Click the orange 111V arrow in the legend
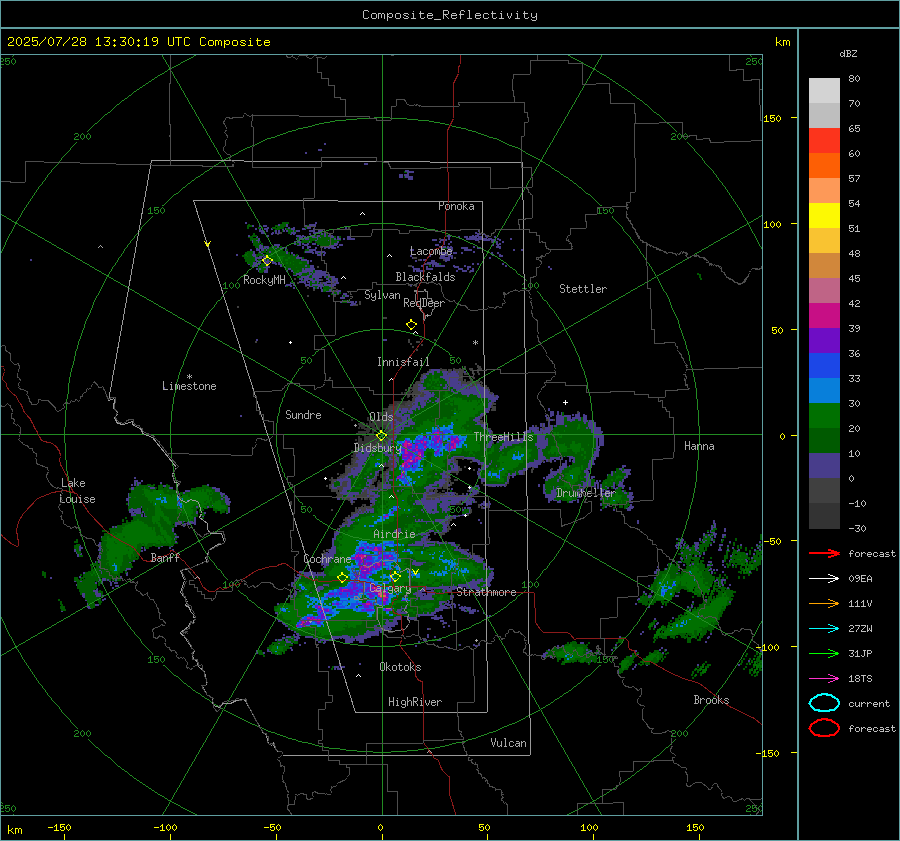 pyautogui.click(x=824, y=603)
